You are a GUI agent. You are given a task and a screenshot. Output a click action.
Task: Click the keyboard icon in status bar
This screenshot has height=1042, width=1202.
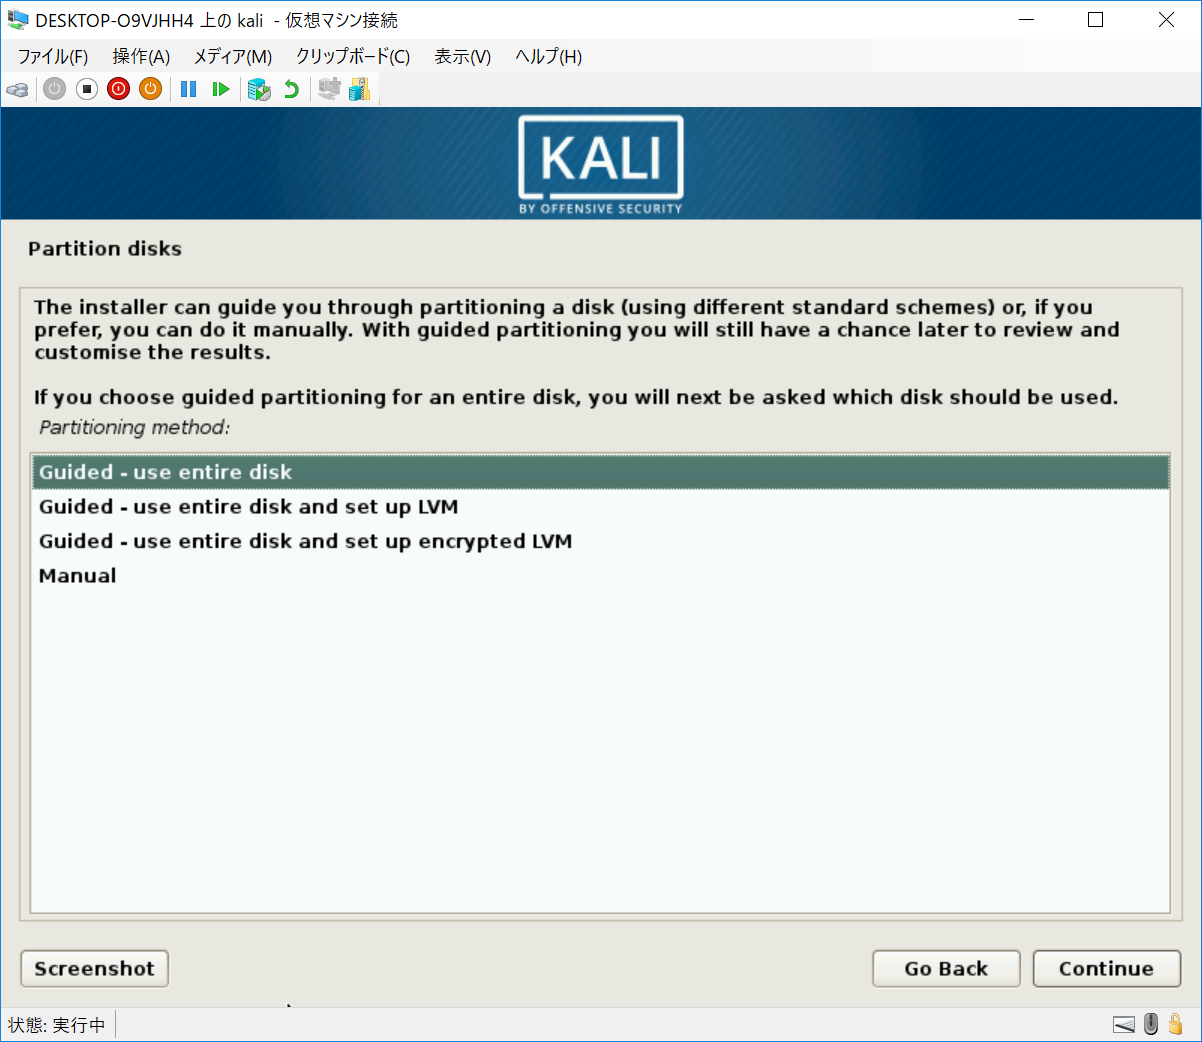point(1124,1024)
